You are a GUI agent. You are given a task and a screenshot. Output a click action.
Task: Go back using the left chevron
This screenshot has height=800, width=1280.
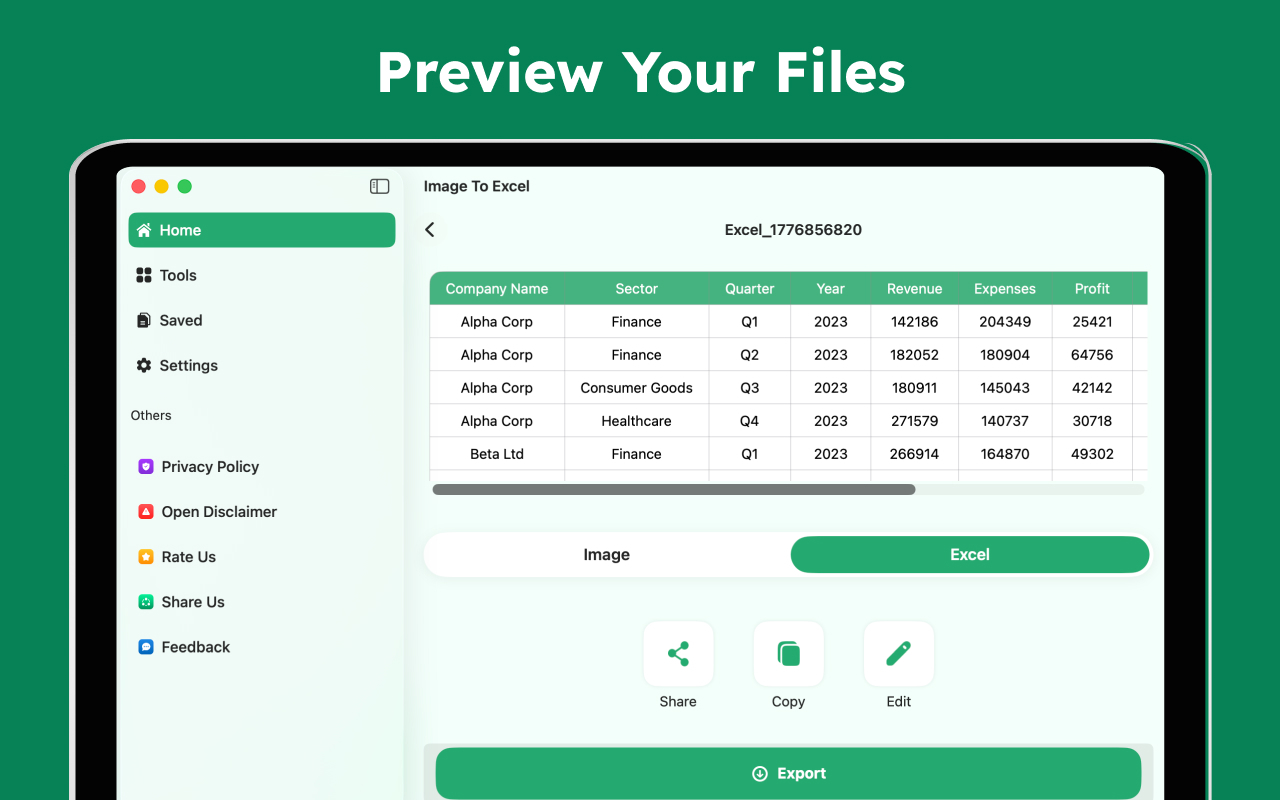(430, 230)
